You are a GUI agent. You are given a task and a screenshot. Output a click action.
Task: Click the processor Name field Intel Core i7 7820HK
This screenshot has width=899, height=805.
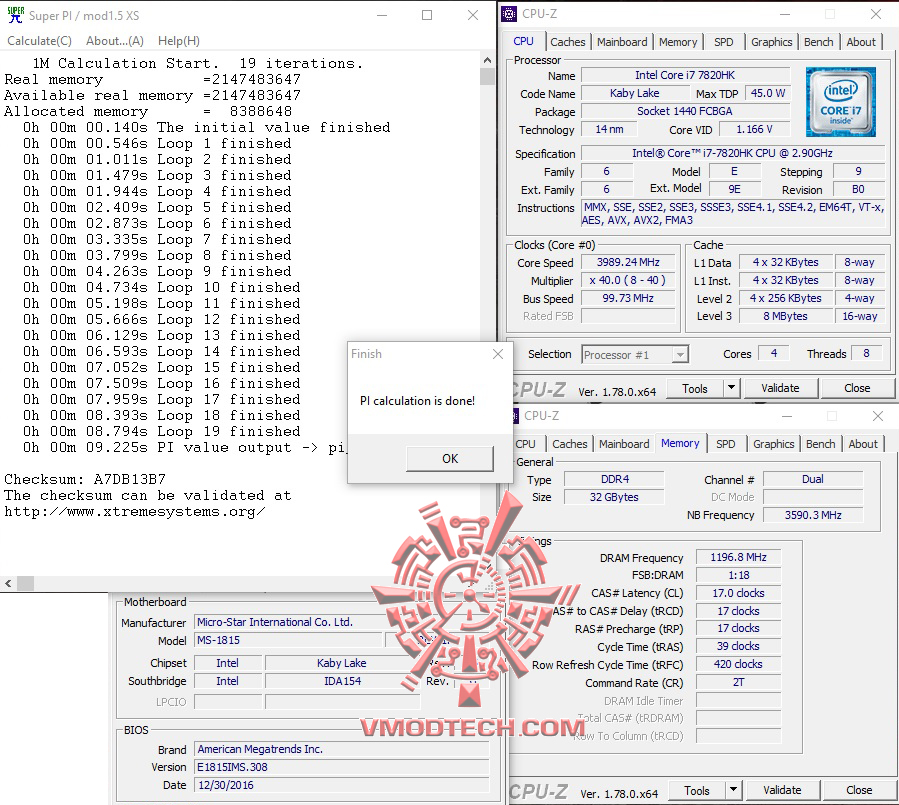point(685,75)
